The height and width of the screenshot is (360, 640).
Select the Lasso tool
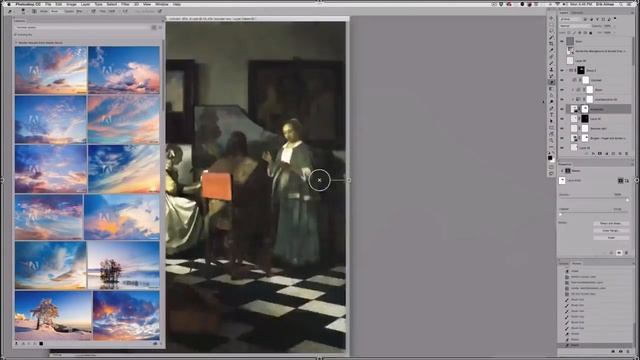551,31
